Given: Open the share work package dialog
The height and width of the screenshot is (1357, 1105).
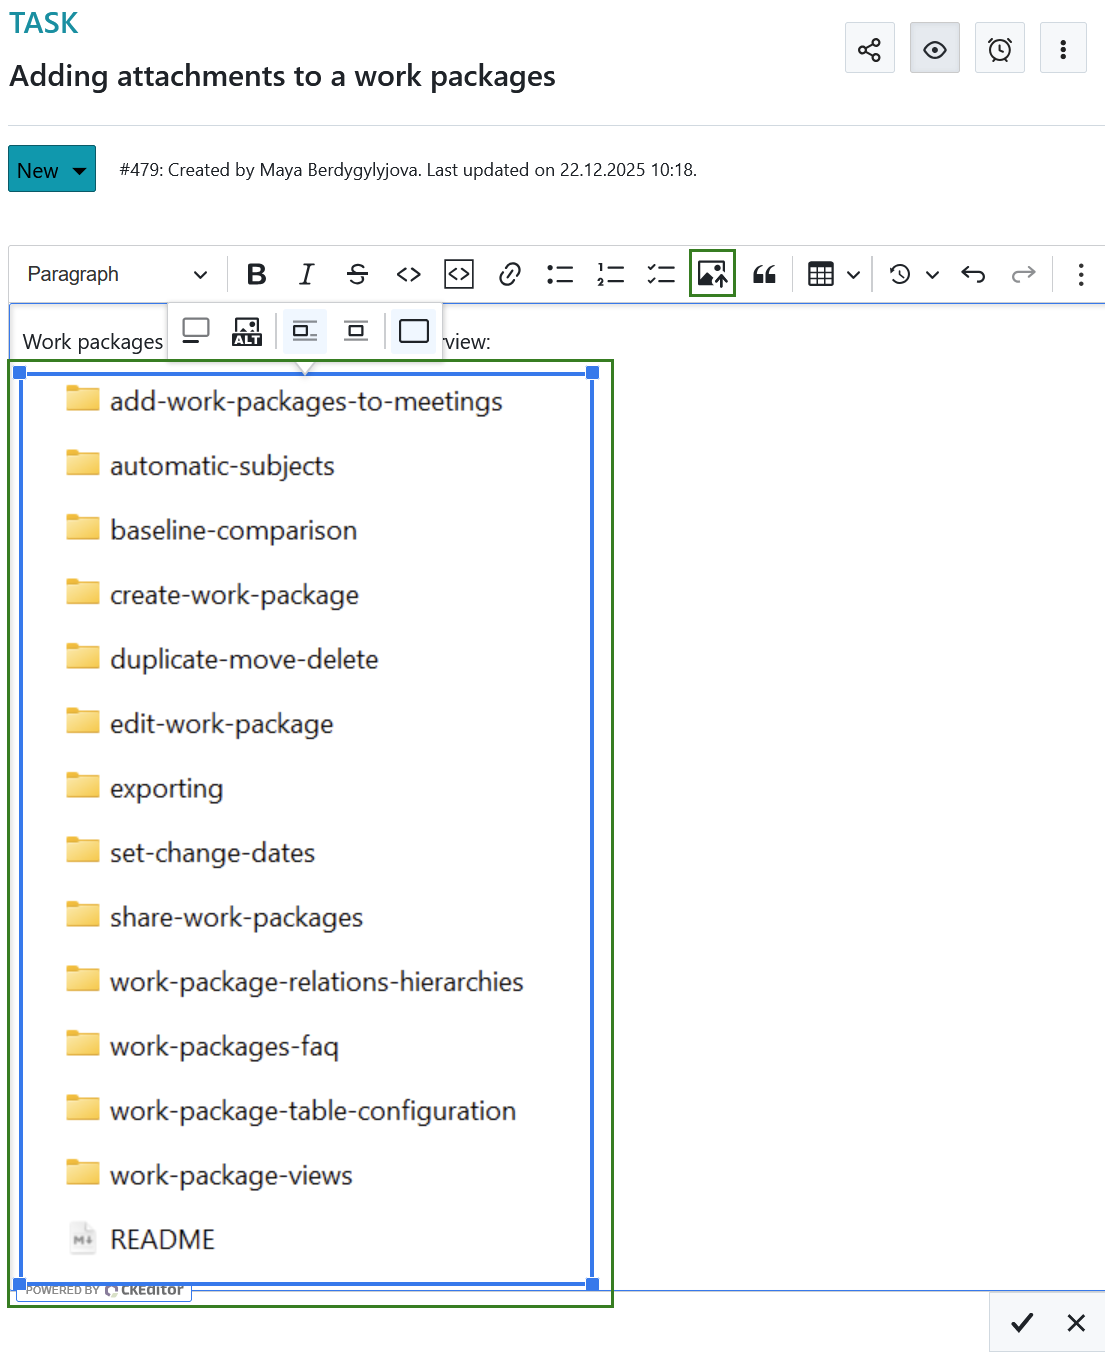Looking at the screenshot, I should point(869,47).
